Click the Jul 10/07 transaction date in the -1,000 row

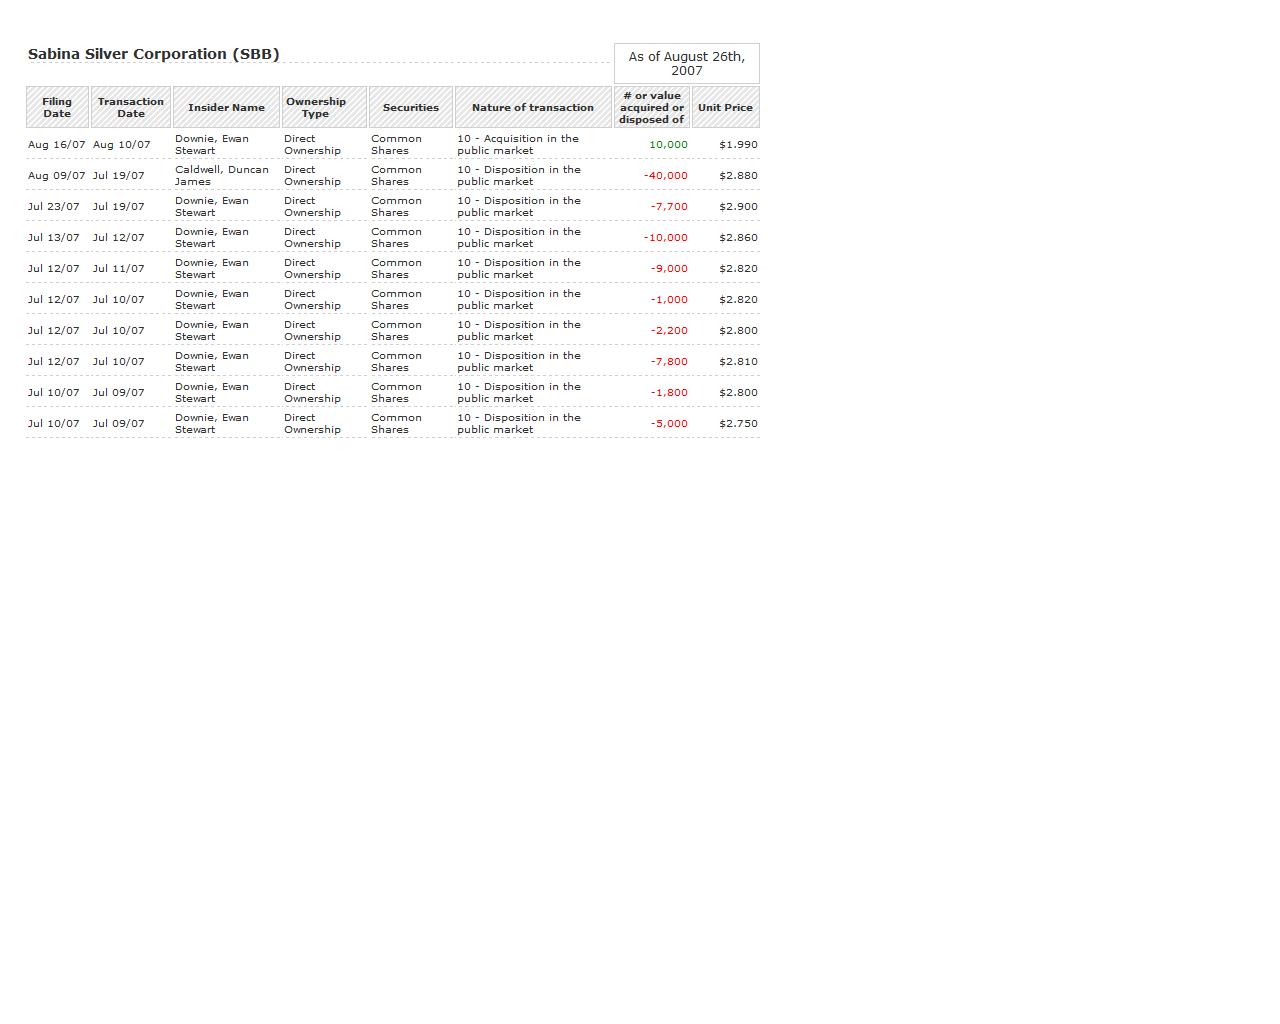point(119,300)
